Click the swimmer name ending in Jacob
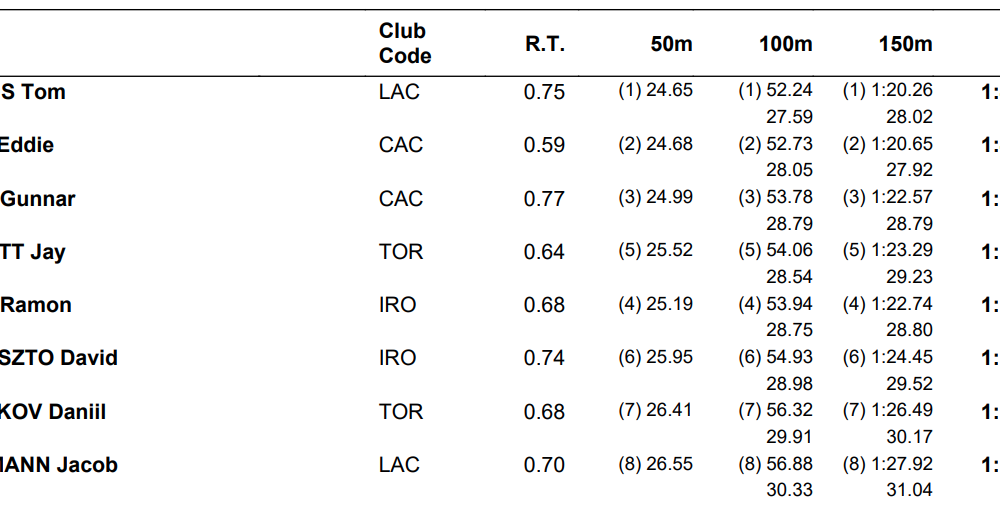Image resolution: width=1000 pixels, height=506 pixels. (60, 465)
